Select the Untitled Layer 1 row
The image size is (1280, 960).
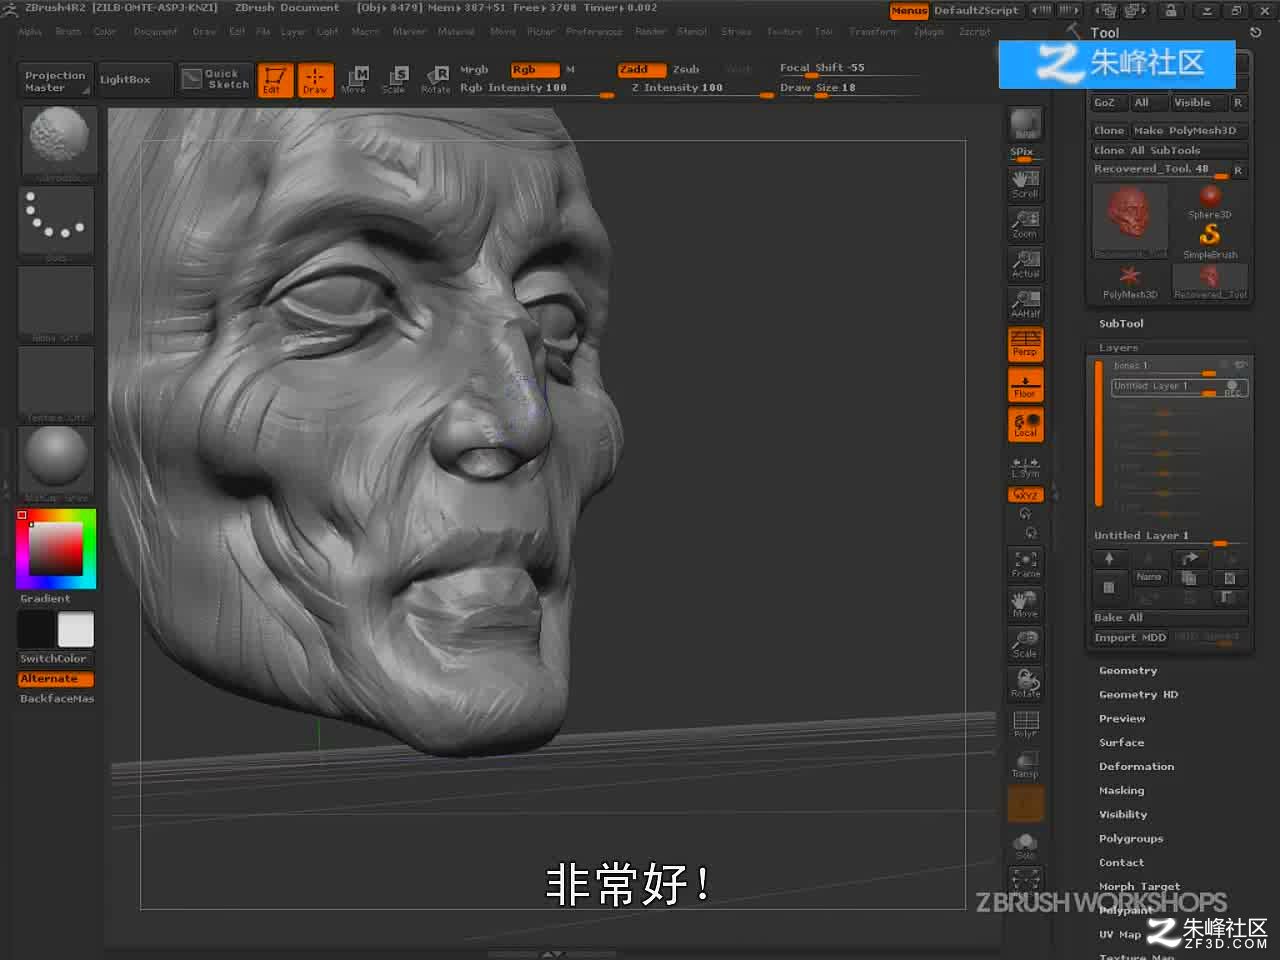point(1180,386)
